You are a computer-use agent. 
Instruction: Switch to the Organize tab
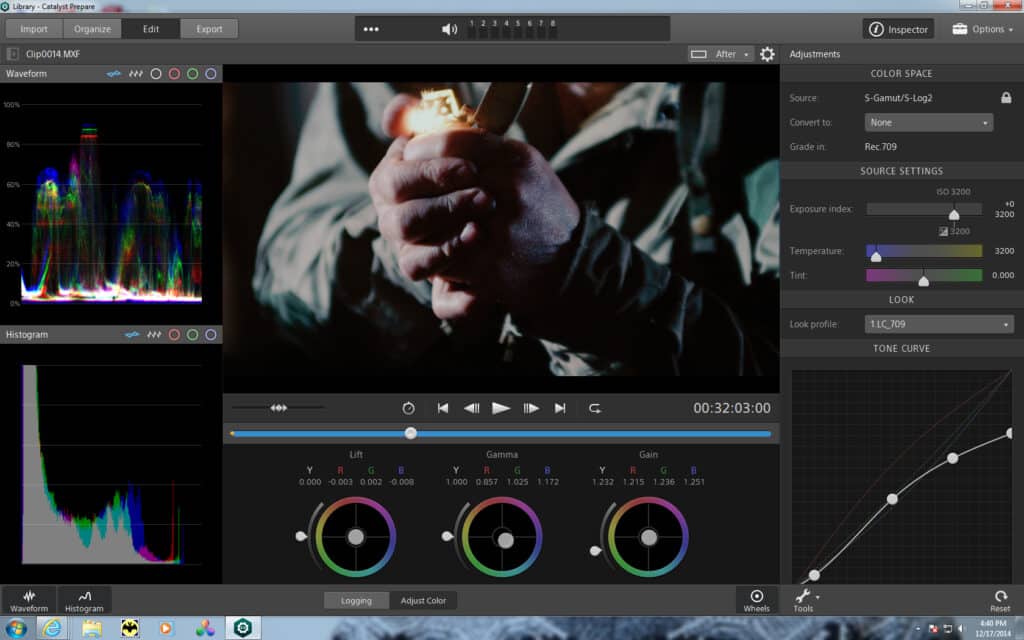point(92,29)
